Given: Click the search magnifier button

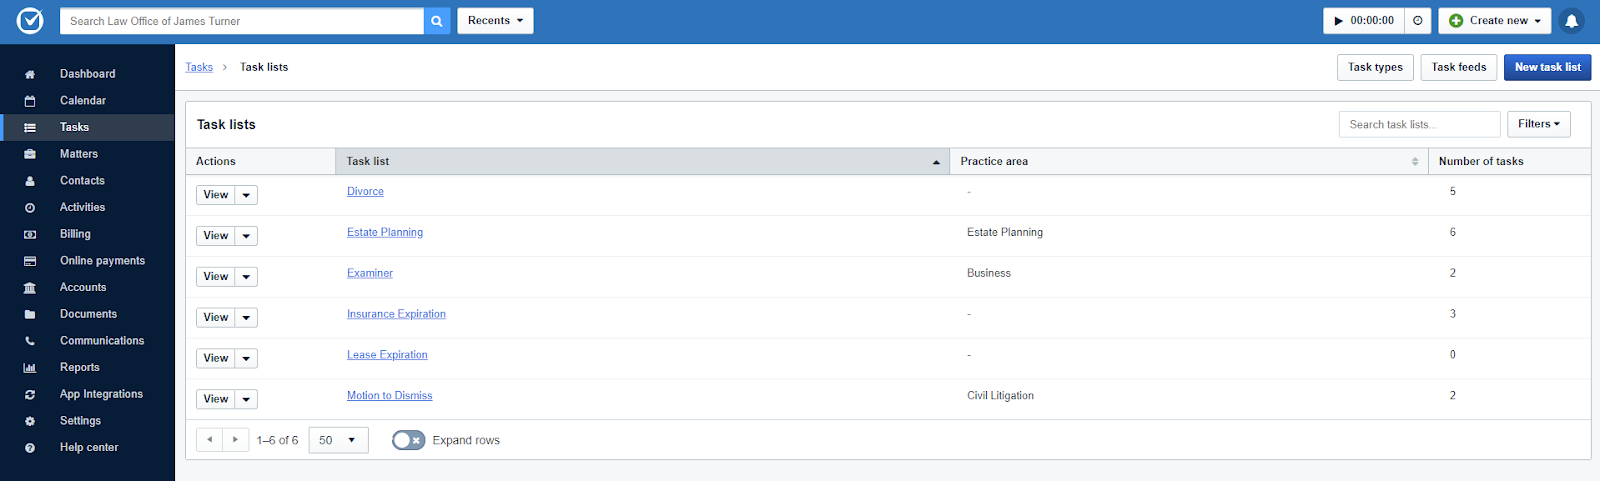Looking at the screenshot, I should 437,21.
